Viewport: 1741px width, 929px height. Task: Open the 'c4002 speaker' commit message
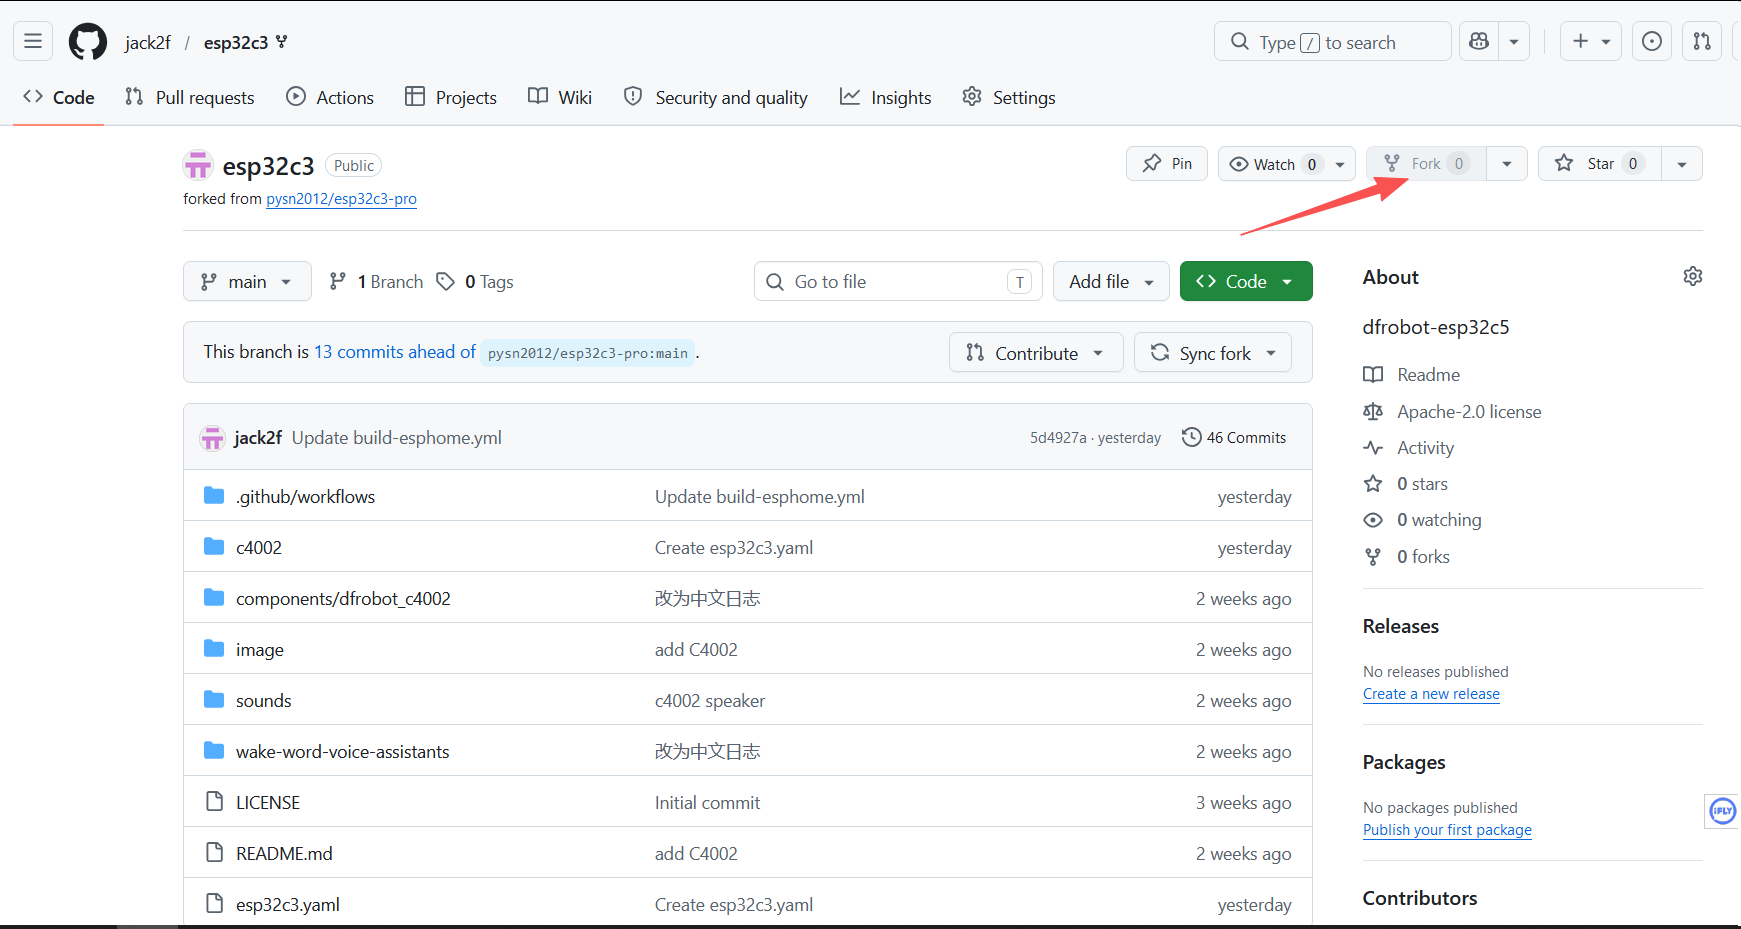[x=710, y=701]
